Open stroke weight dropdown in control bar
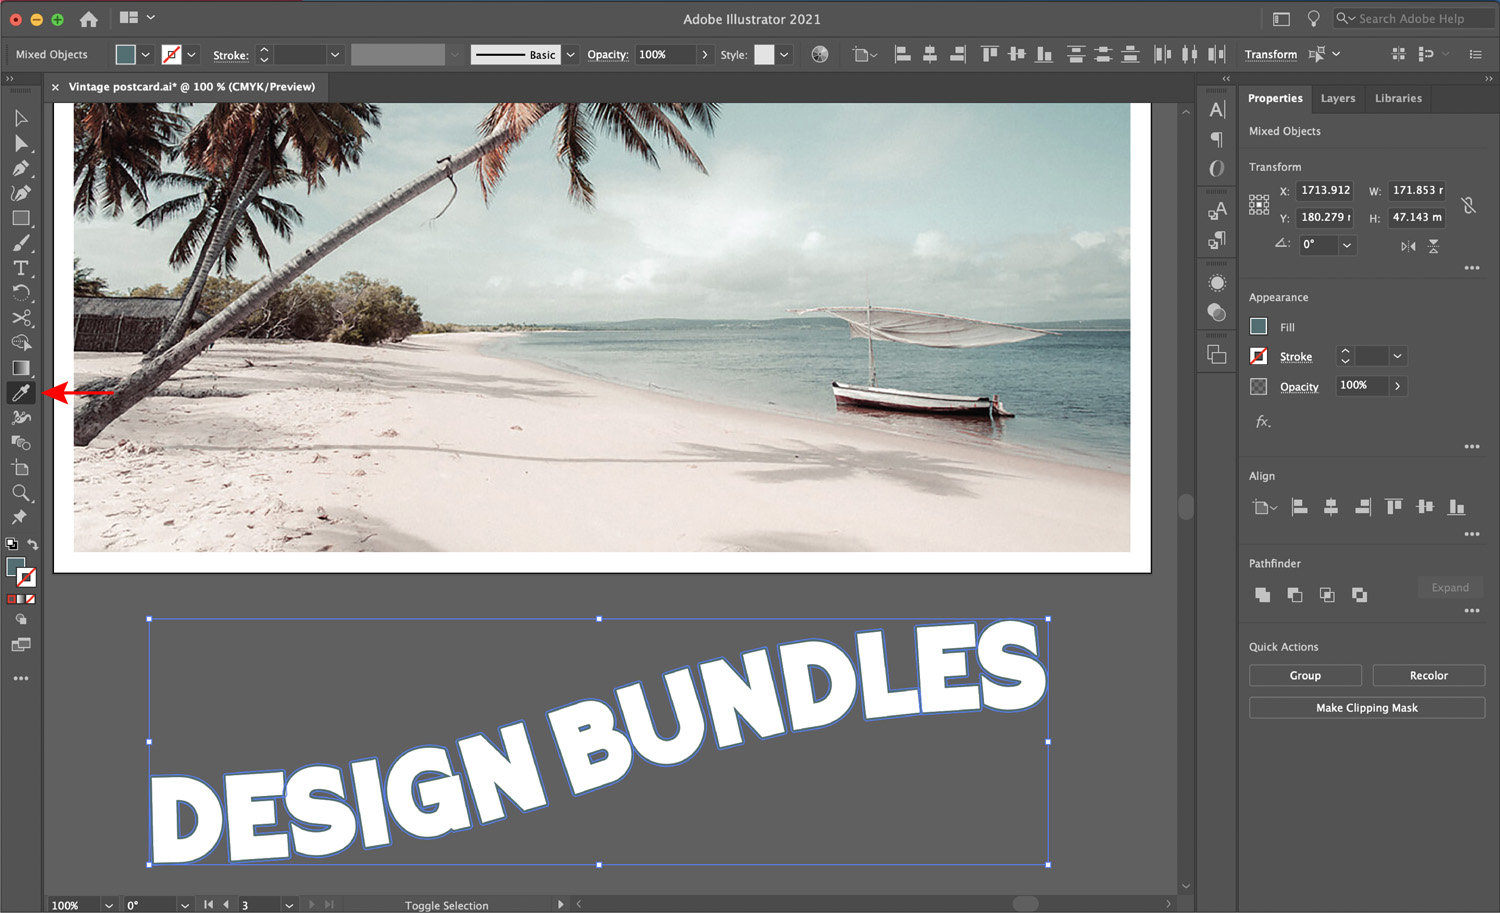This screenshot has height=913, width=1500. tap(335, 55)
